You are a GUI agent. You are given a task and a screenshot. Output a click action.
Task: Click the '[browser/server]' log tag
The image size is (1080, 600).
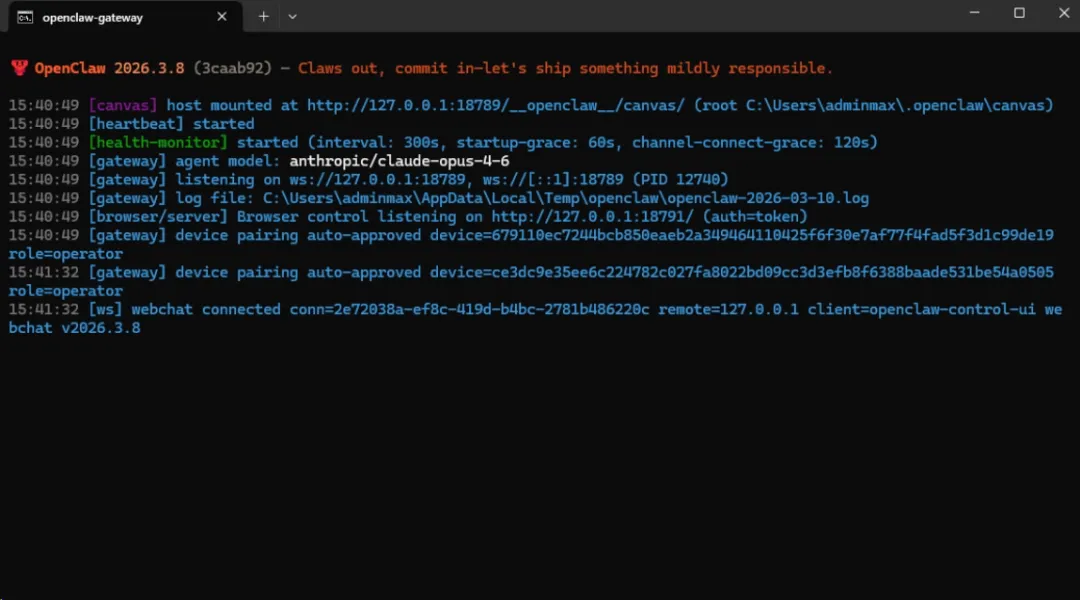click(x=158, y=217)
